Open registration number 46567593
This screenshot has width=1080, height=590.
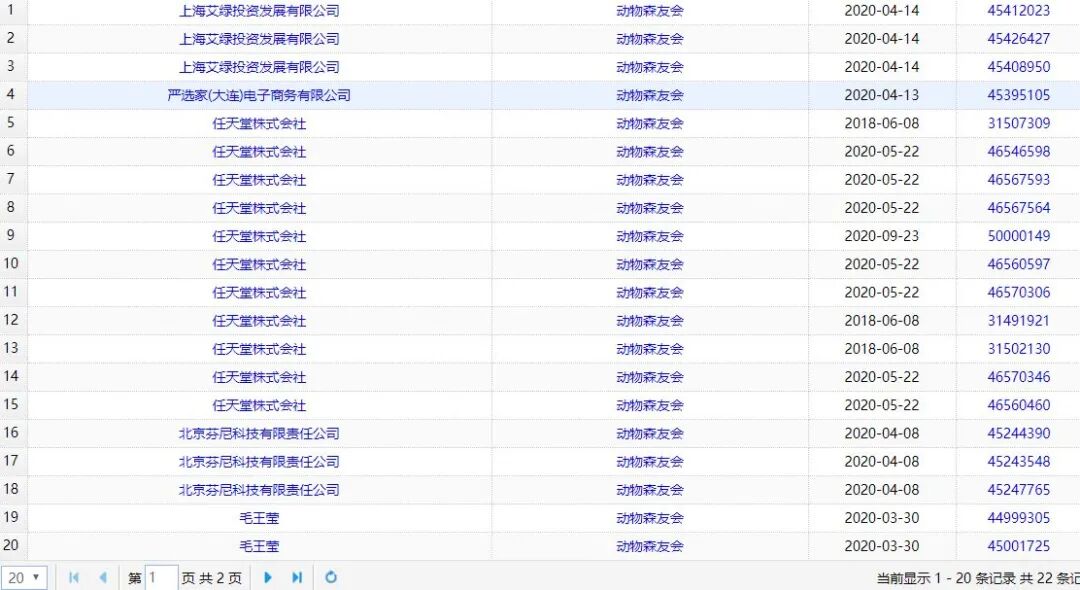pos(1019,180)
